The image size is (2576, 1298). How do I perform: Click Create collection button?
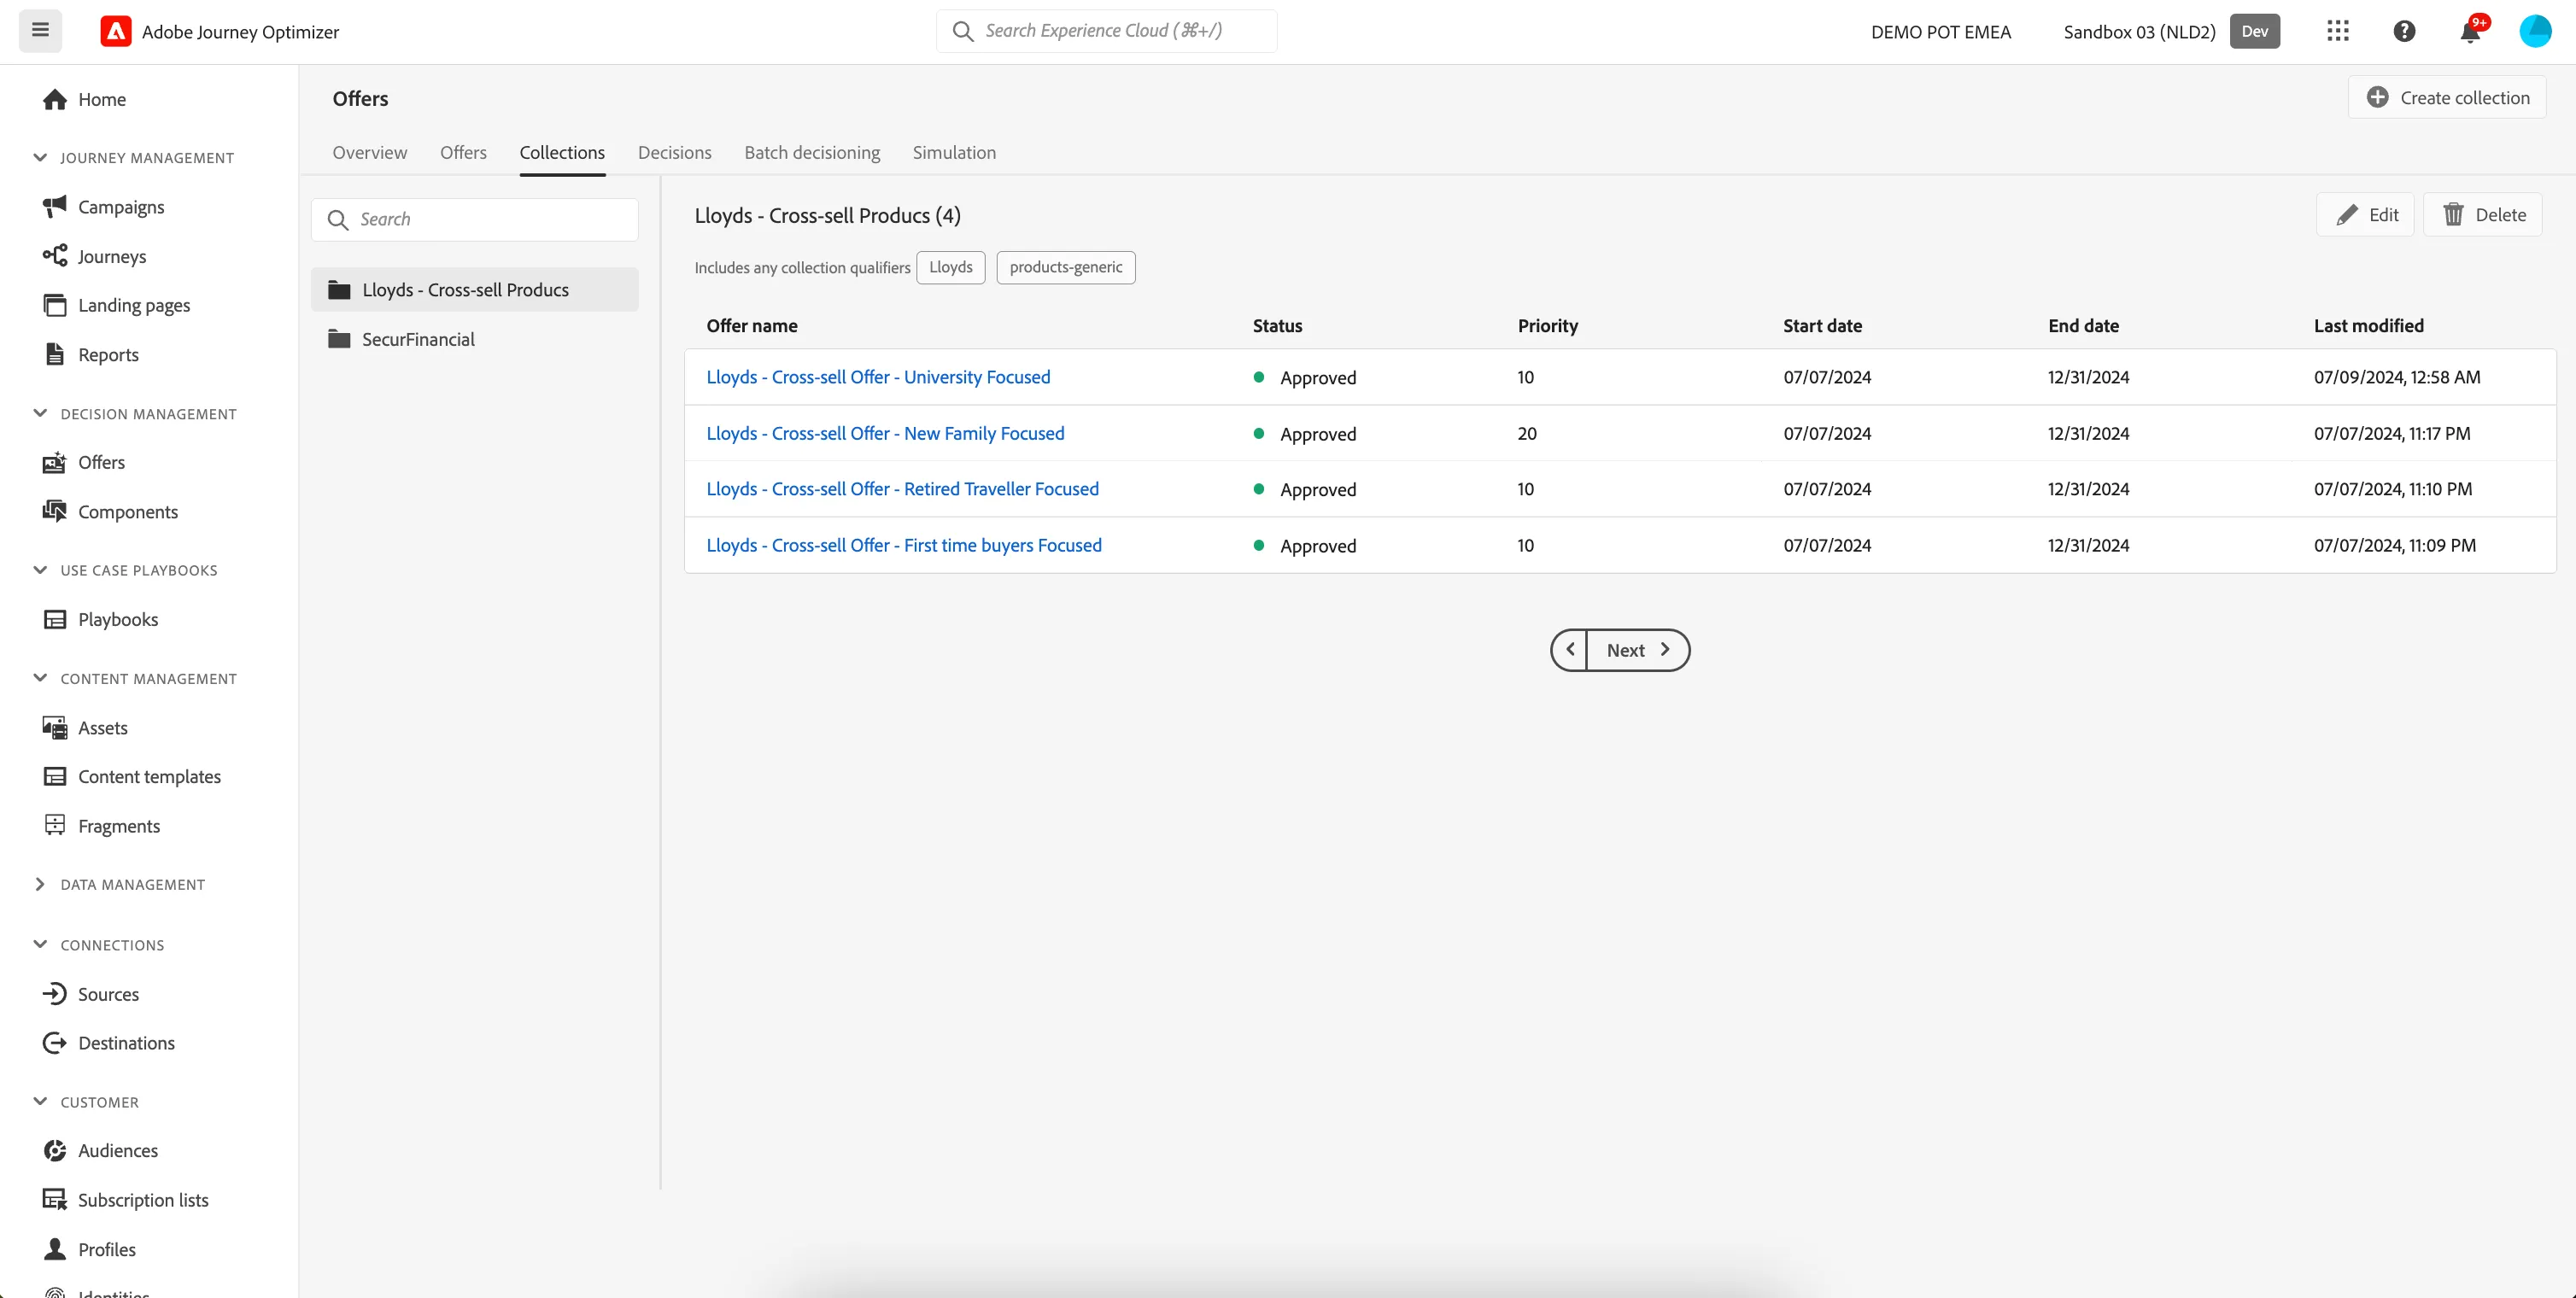(x=2447, y=98)
